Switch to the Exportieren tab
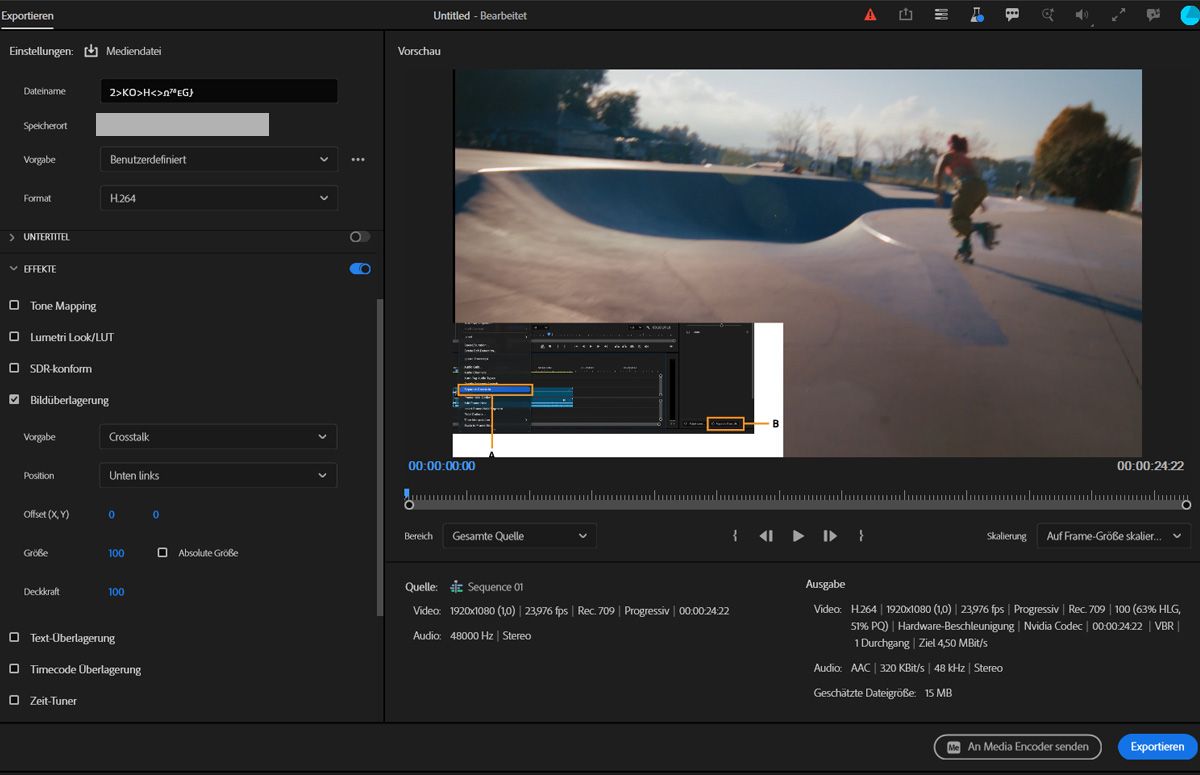1200x775 pixels. [x=28, y=16]
